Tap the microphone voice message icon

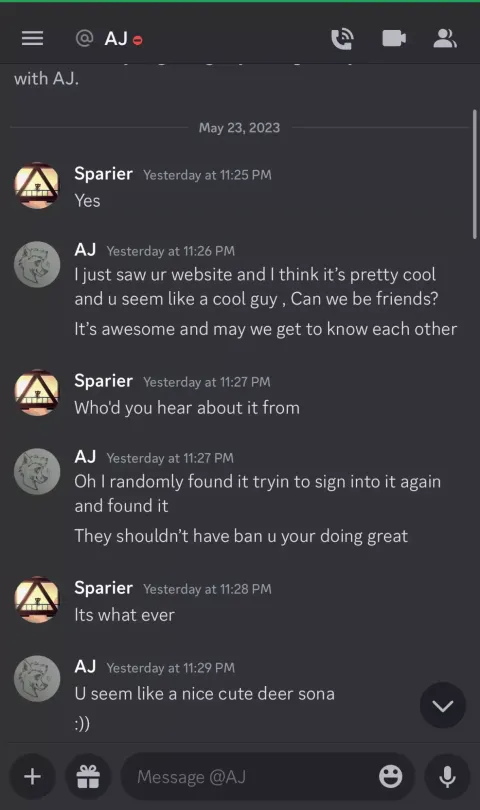[447, 776]
